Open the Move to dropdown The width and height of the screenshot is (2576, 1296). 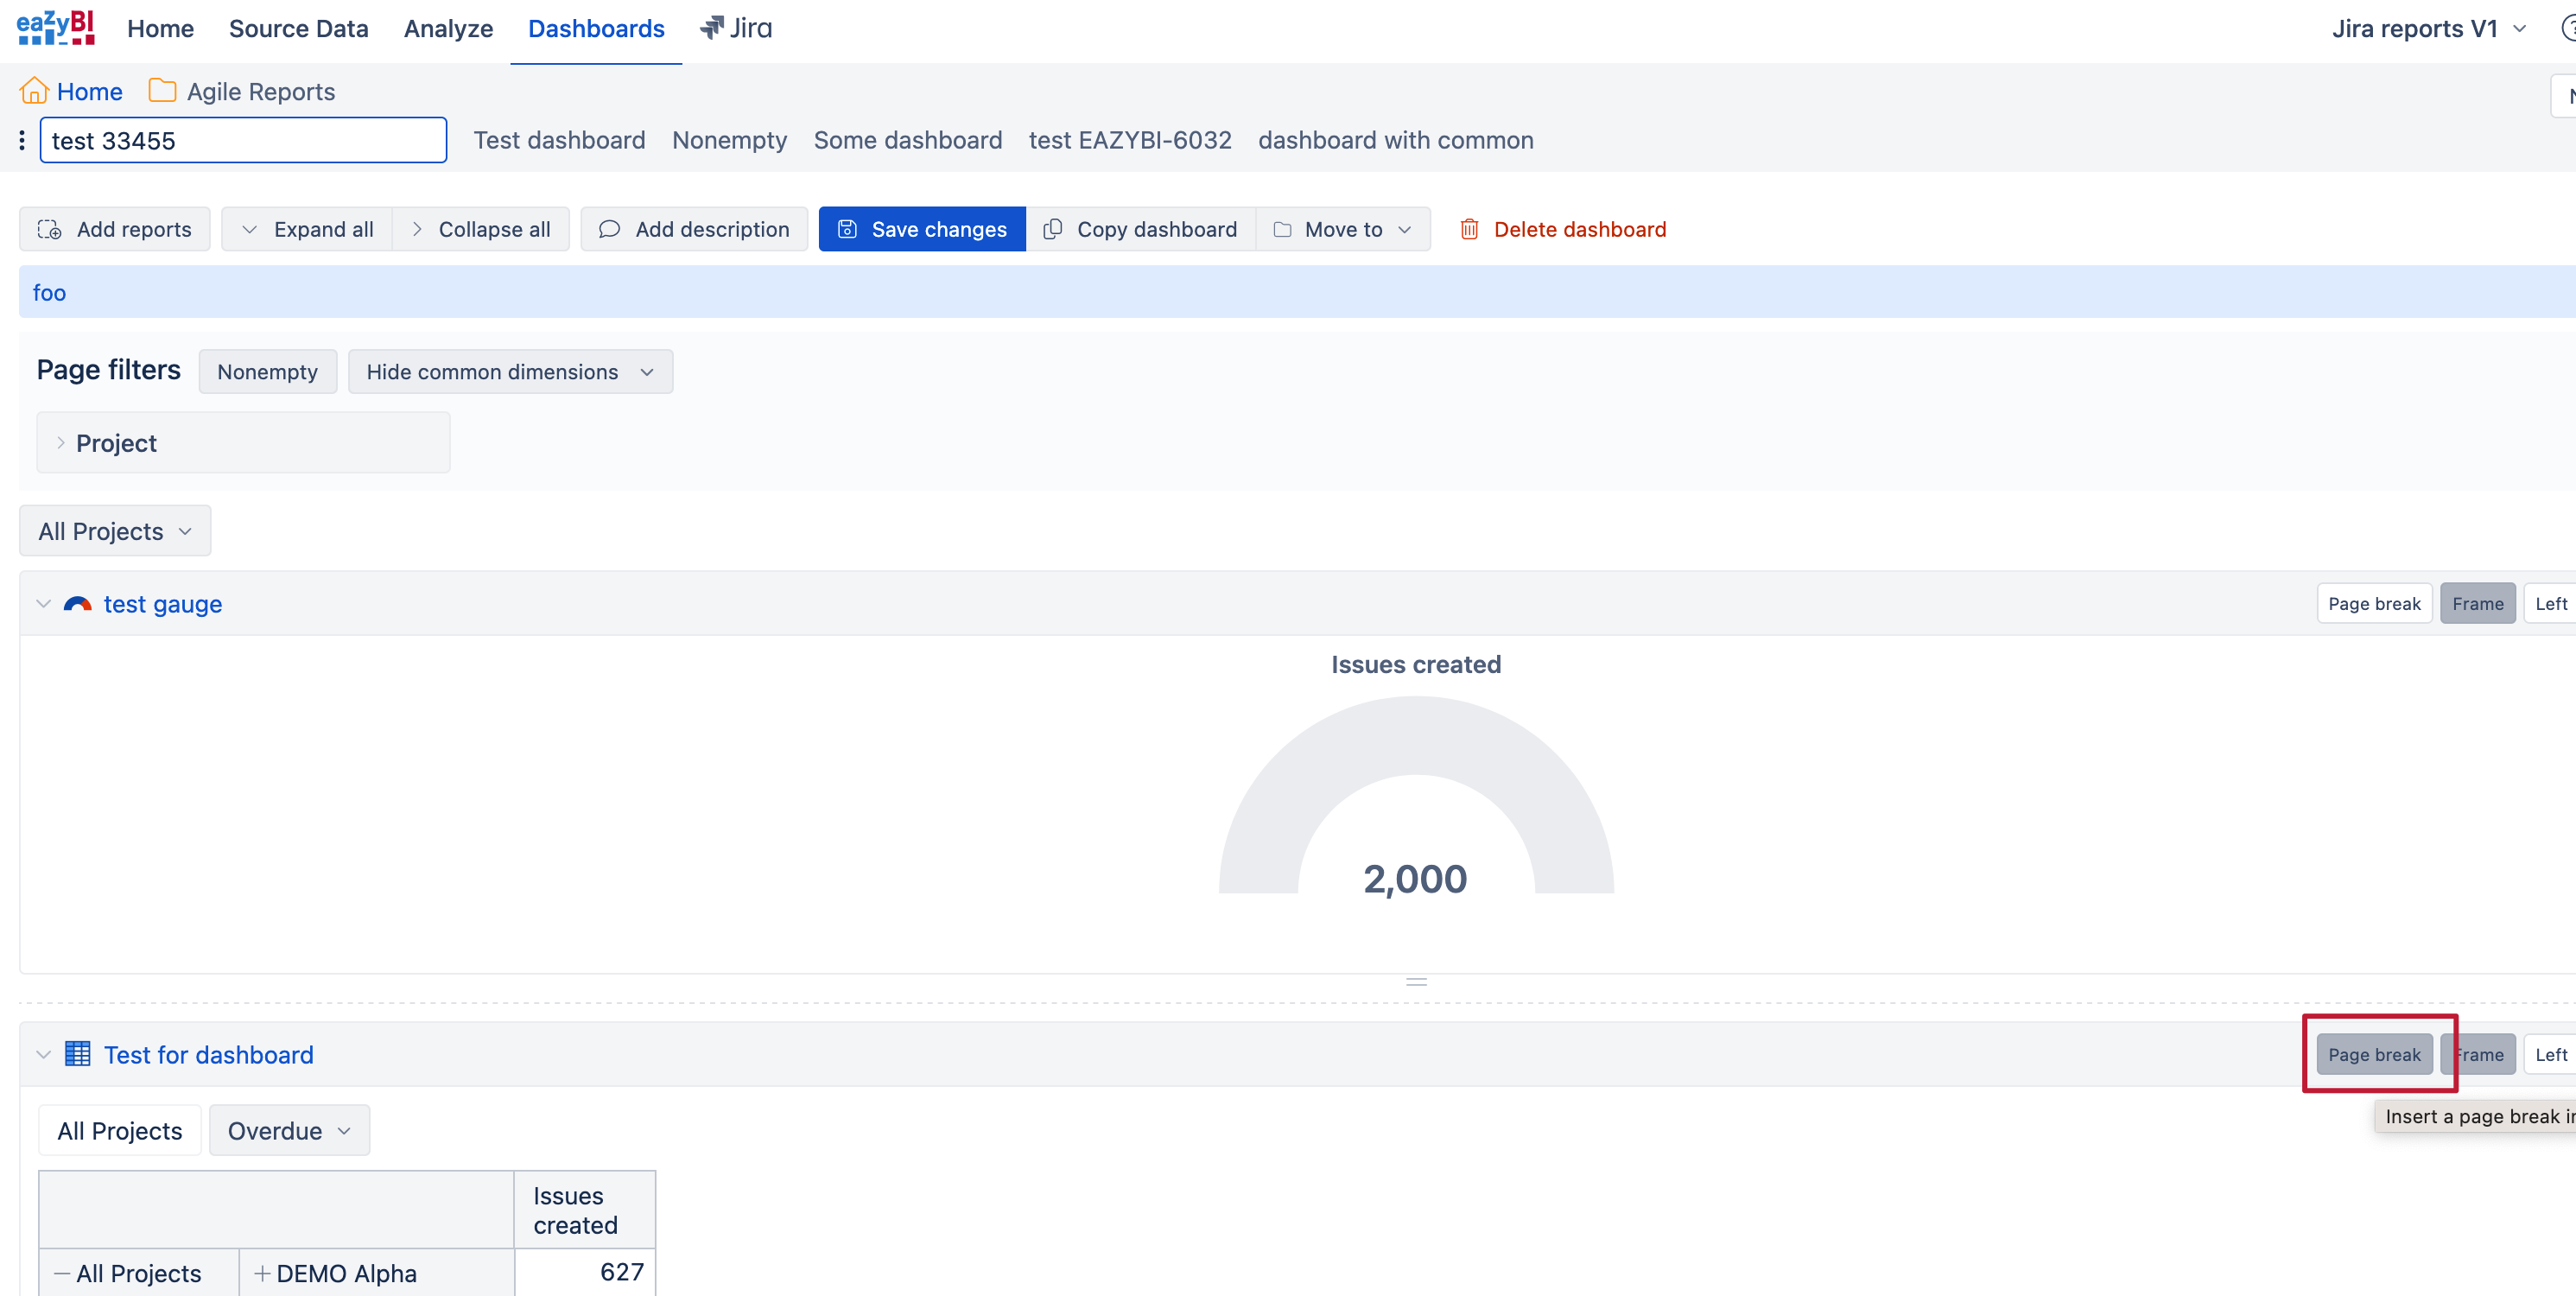[x=1343, y=229]
